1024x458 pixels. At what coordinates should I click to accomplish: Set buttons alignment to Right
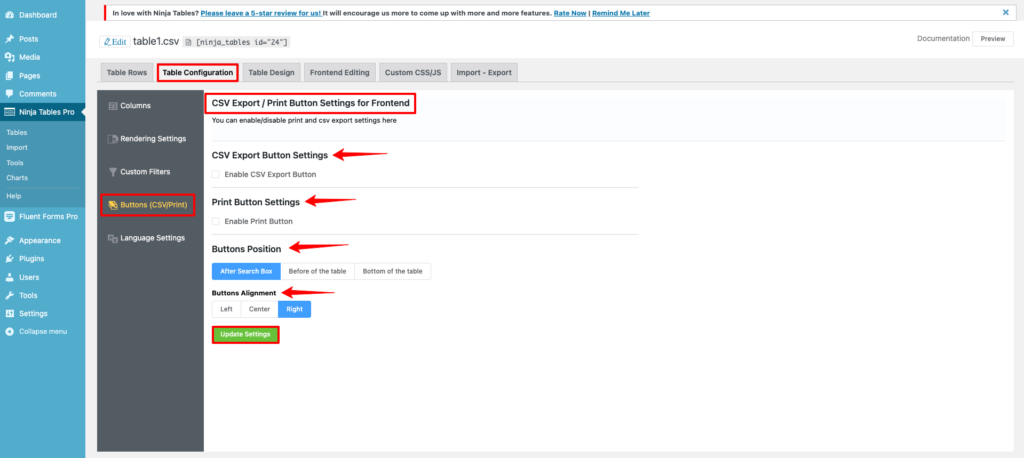pyautogui.click(x=295, y=309)
